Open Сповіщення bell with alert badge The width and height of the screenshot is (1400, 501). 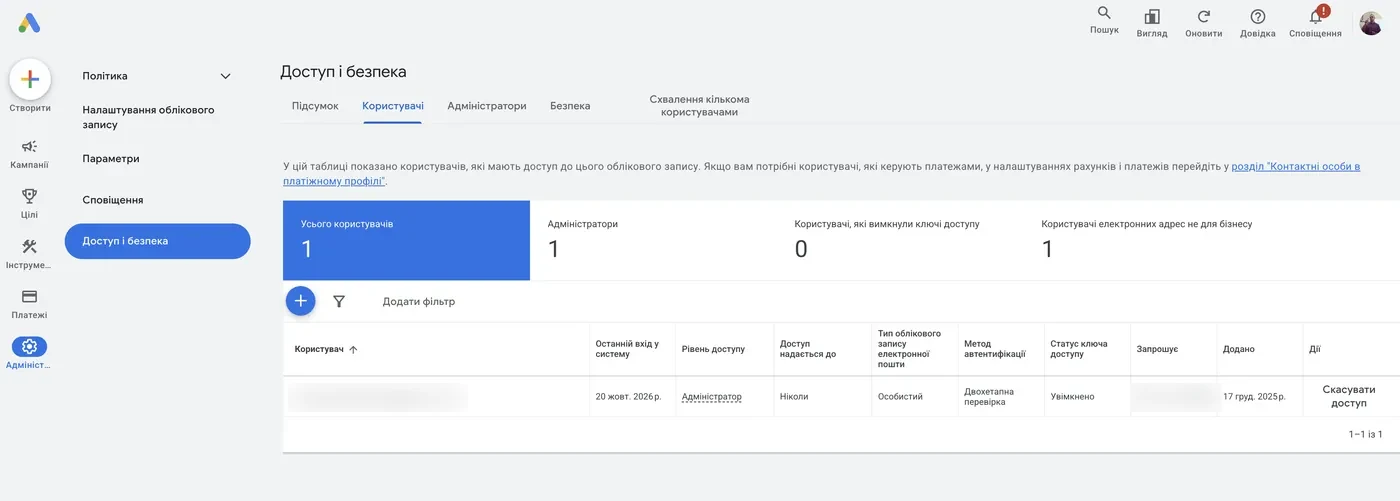[x=1317, y=15]
